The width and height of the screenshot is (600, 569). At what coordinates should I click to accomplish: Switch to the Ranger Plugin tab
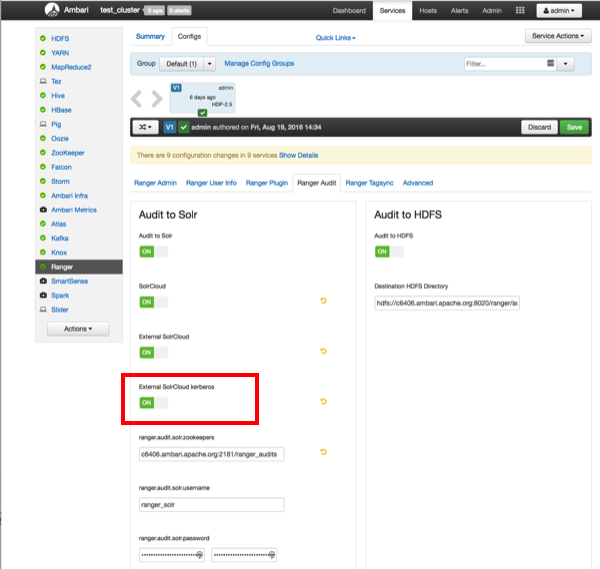click(x=267, y=183)
